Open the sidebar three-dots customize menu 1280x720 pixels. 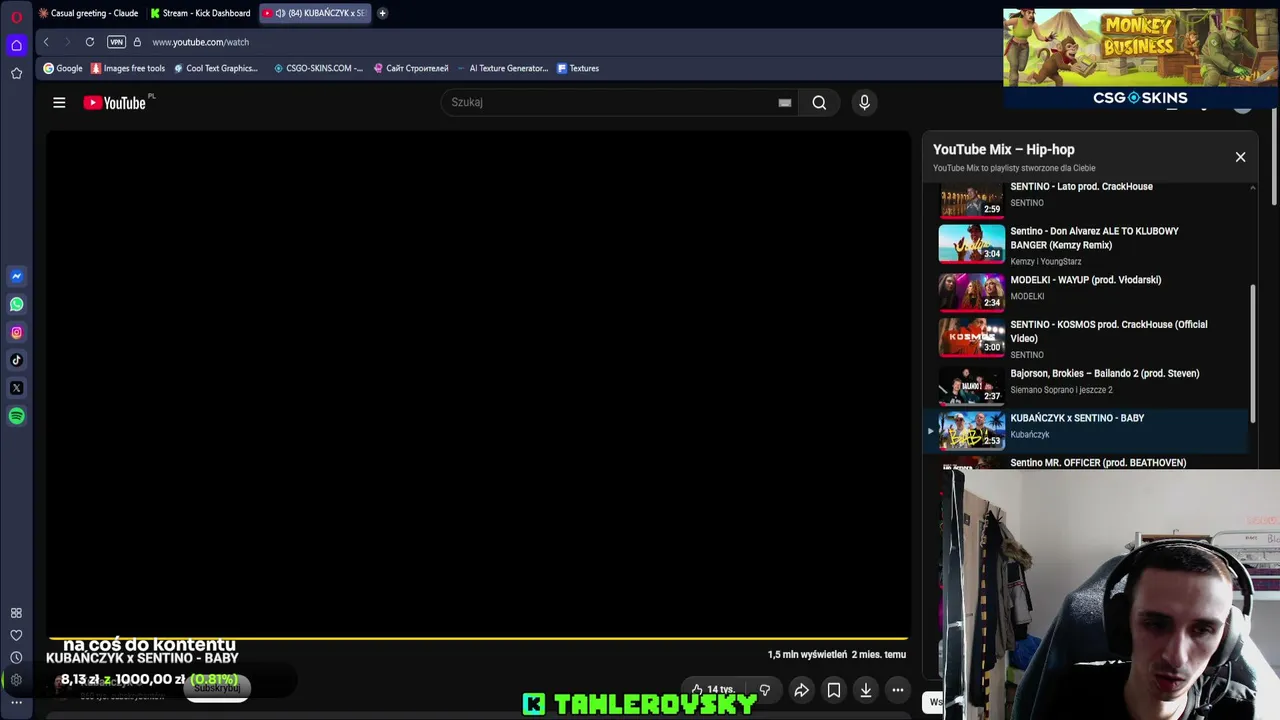coord(16,702)
